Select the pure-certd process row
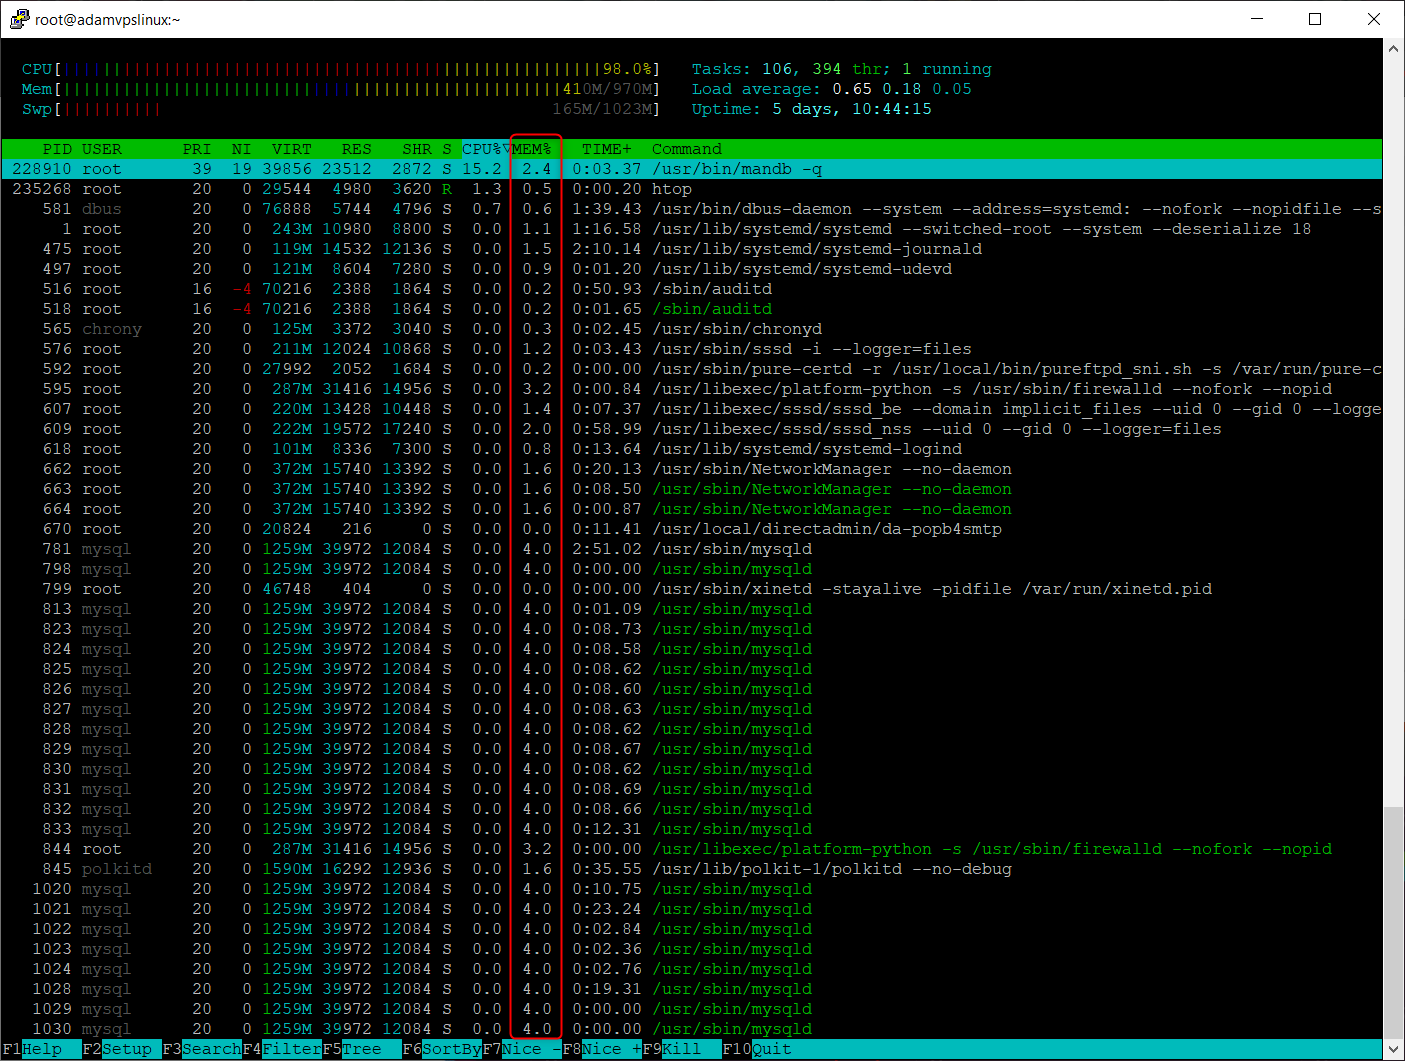The image size is (1405, 1061). [x=692, y=369]
